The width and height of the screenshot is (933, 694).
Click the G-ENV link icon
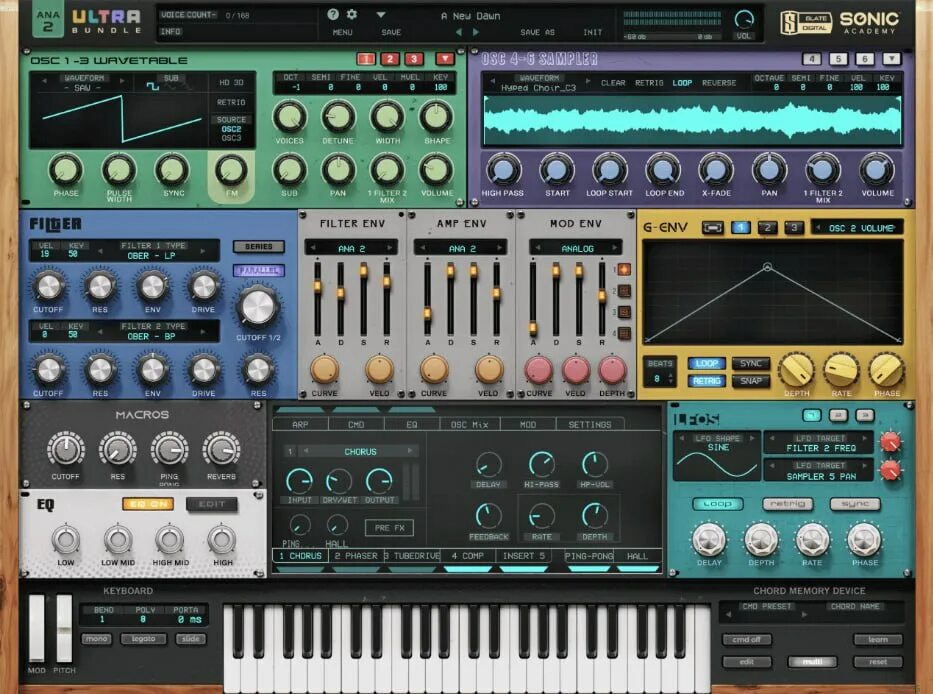point(712,227)
